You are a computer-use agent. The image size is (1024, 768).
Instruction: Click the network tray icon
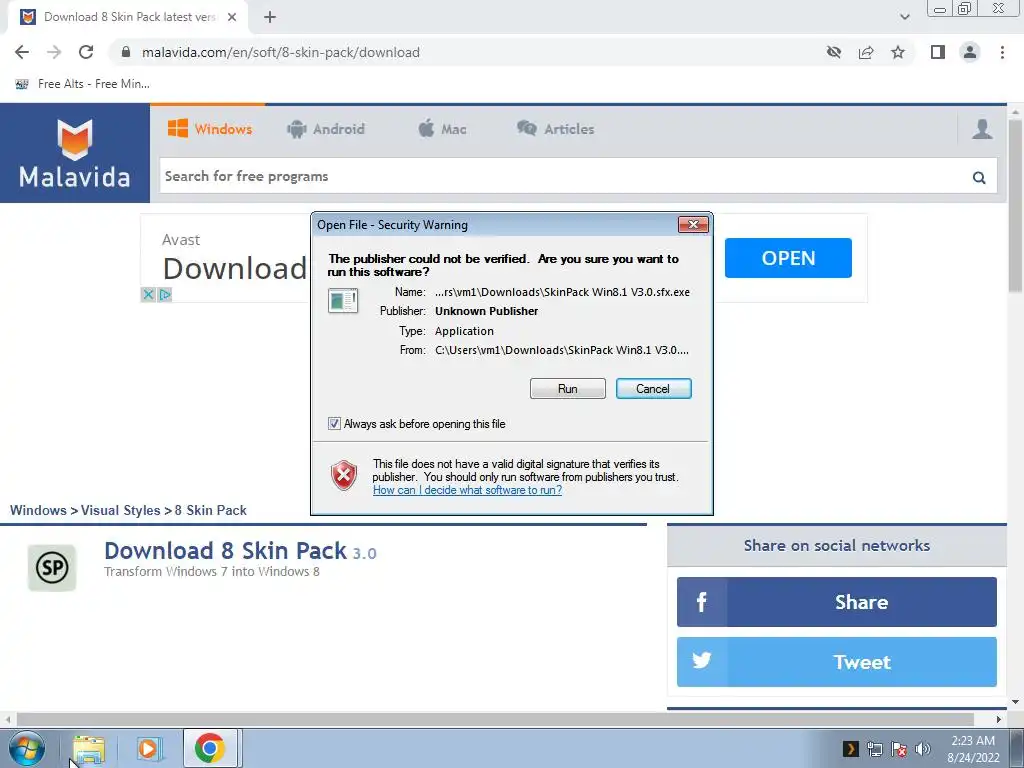point(874,748)
